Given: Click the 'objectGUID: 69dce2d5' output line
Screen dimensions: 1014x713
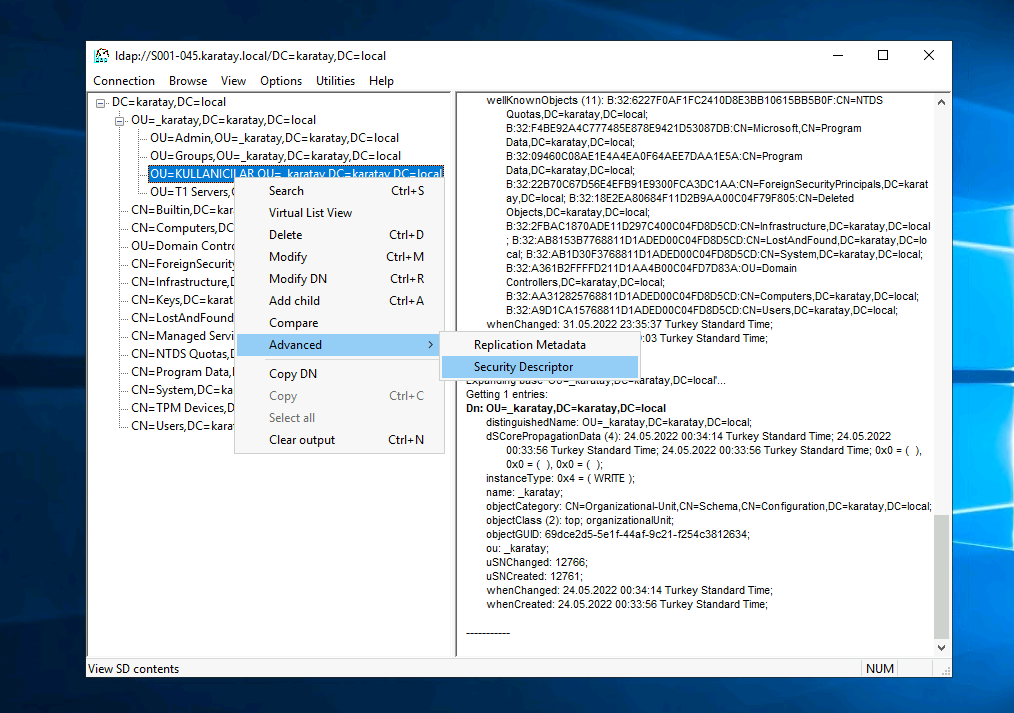Looking at the screenshot, I should [x=618, y=535].
